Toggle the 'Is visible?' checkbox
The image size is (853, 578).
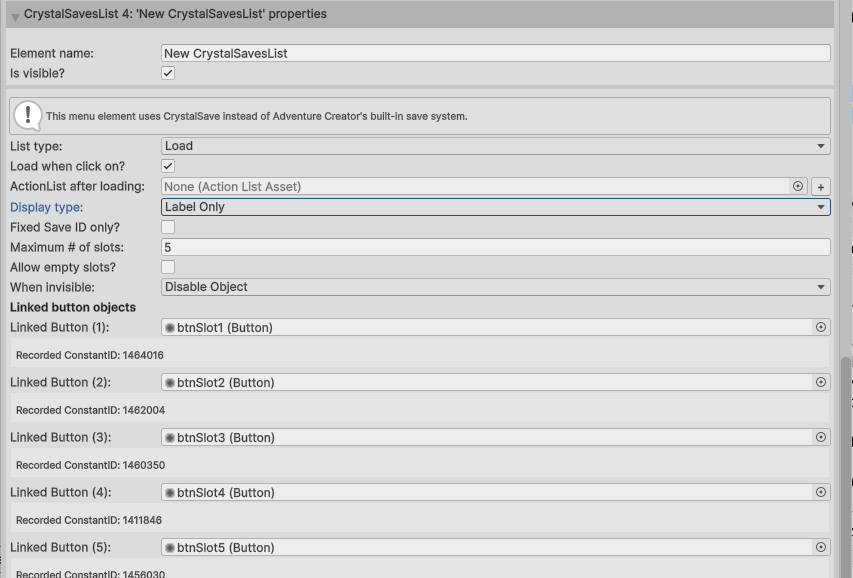[x=168, y=73]
